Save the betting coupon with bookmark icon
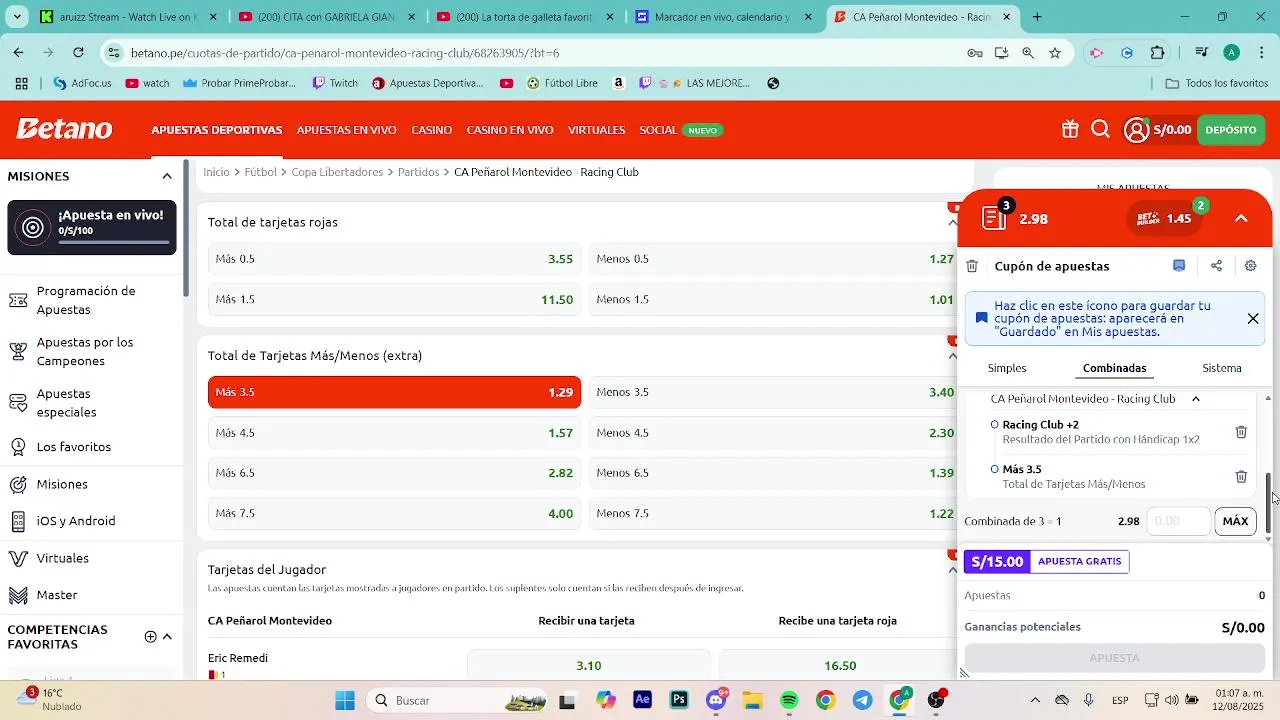Screen dimensions: 1280x720 coord(1179,266)
